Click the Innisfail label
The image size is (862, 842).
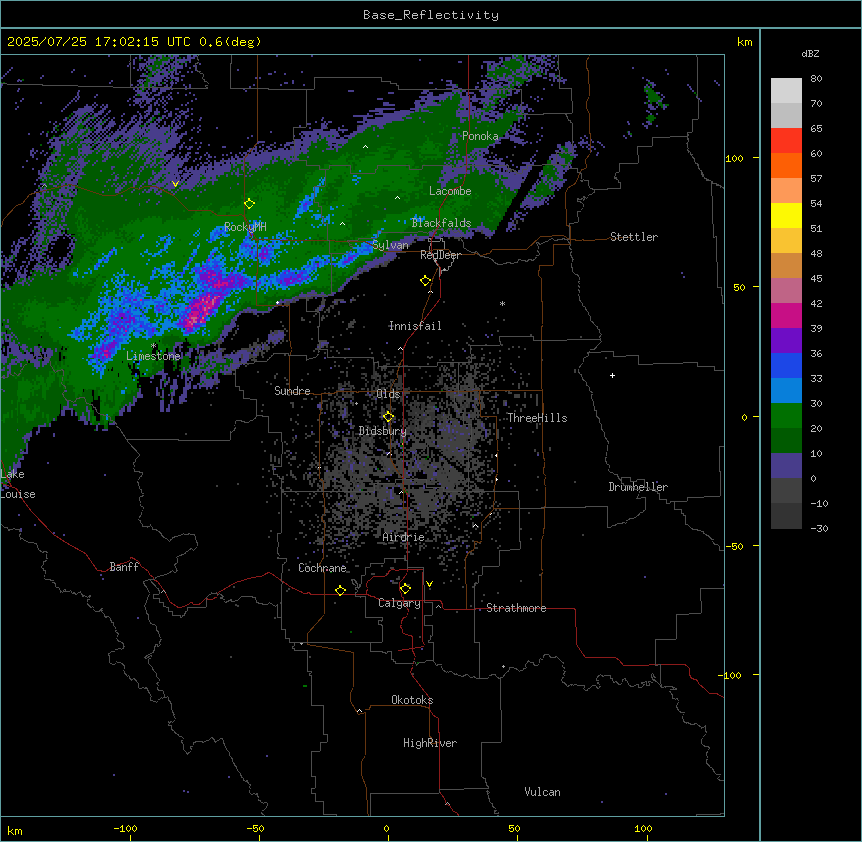tap(415, 326)
